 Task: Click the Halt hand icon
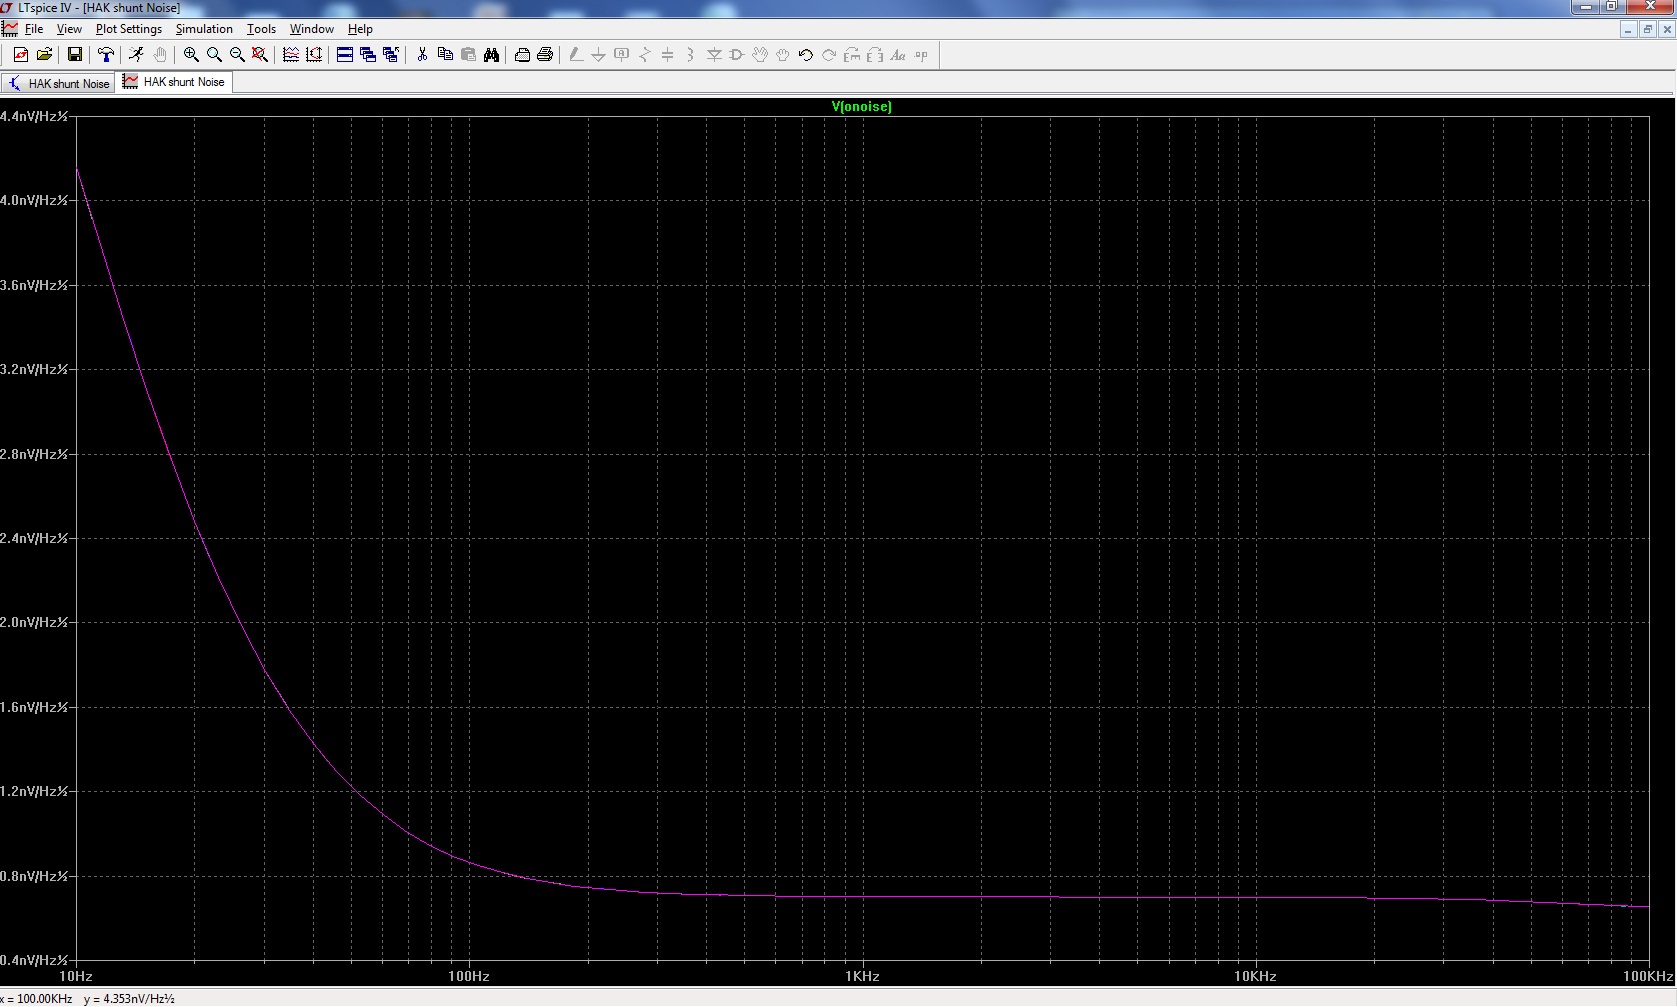[x=159, y=55]
